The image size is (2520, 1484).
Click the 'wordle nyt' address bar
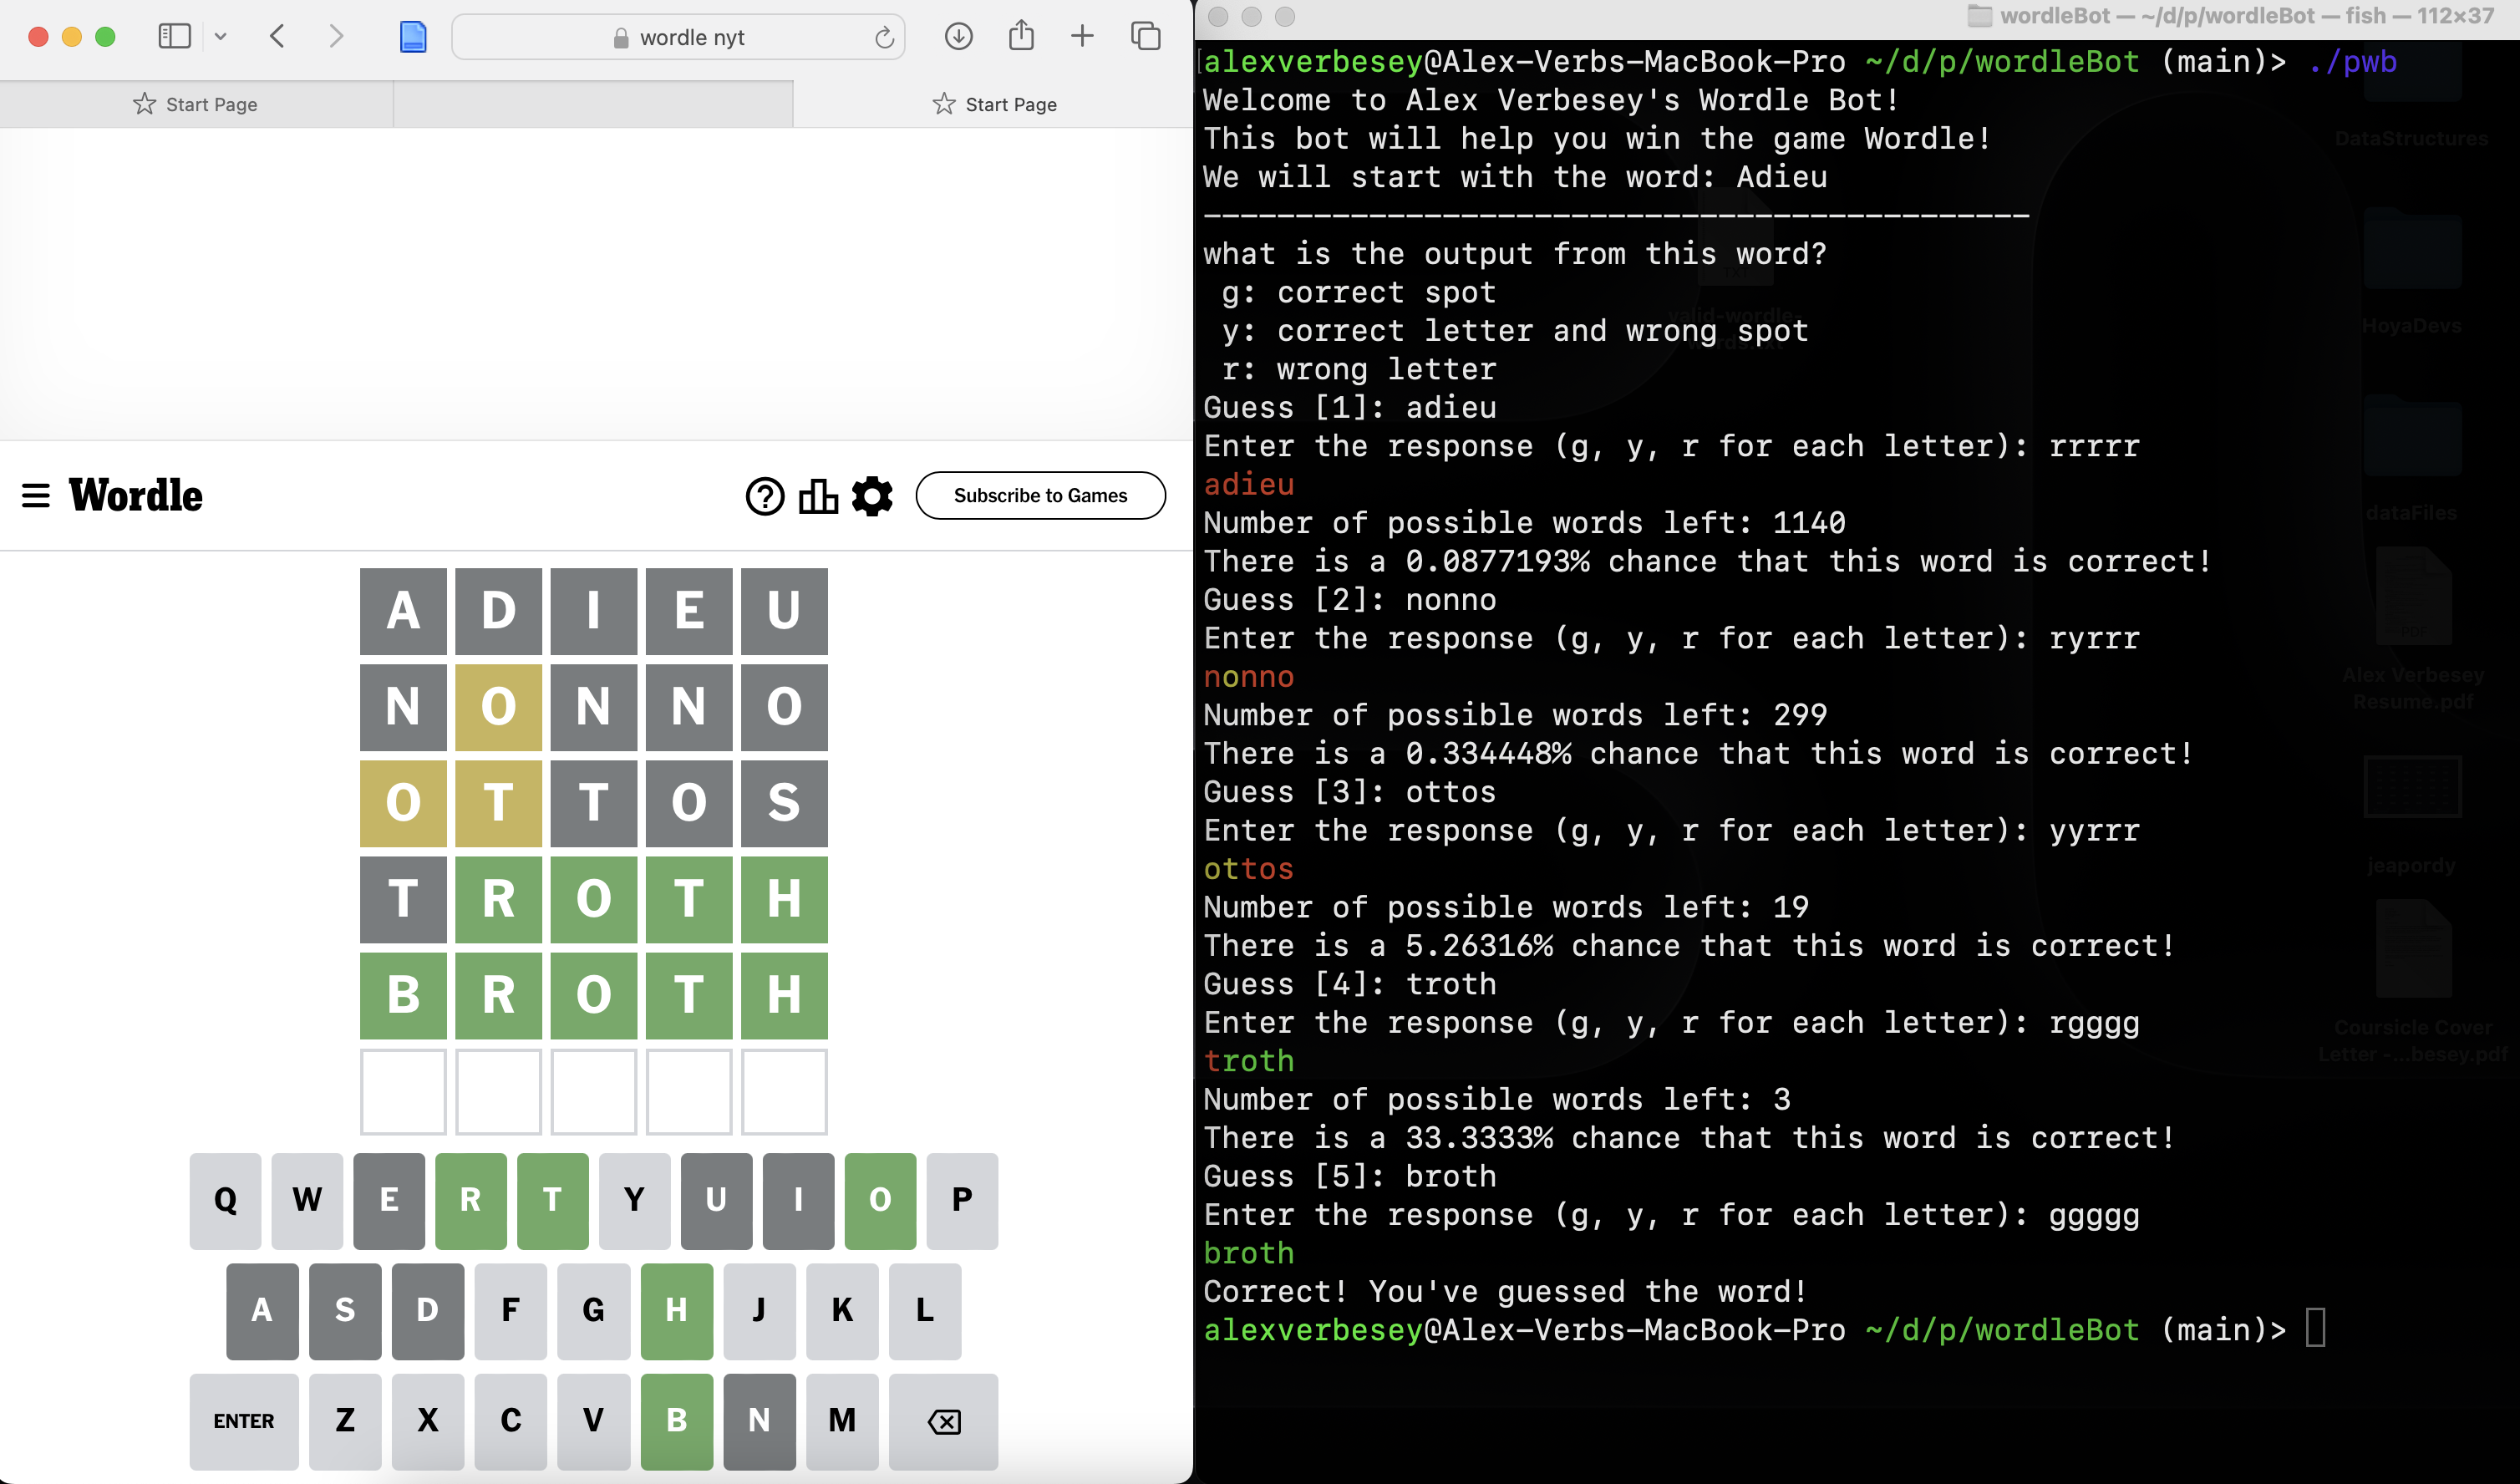pos(679,37)
